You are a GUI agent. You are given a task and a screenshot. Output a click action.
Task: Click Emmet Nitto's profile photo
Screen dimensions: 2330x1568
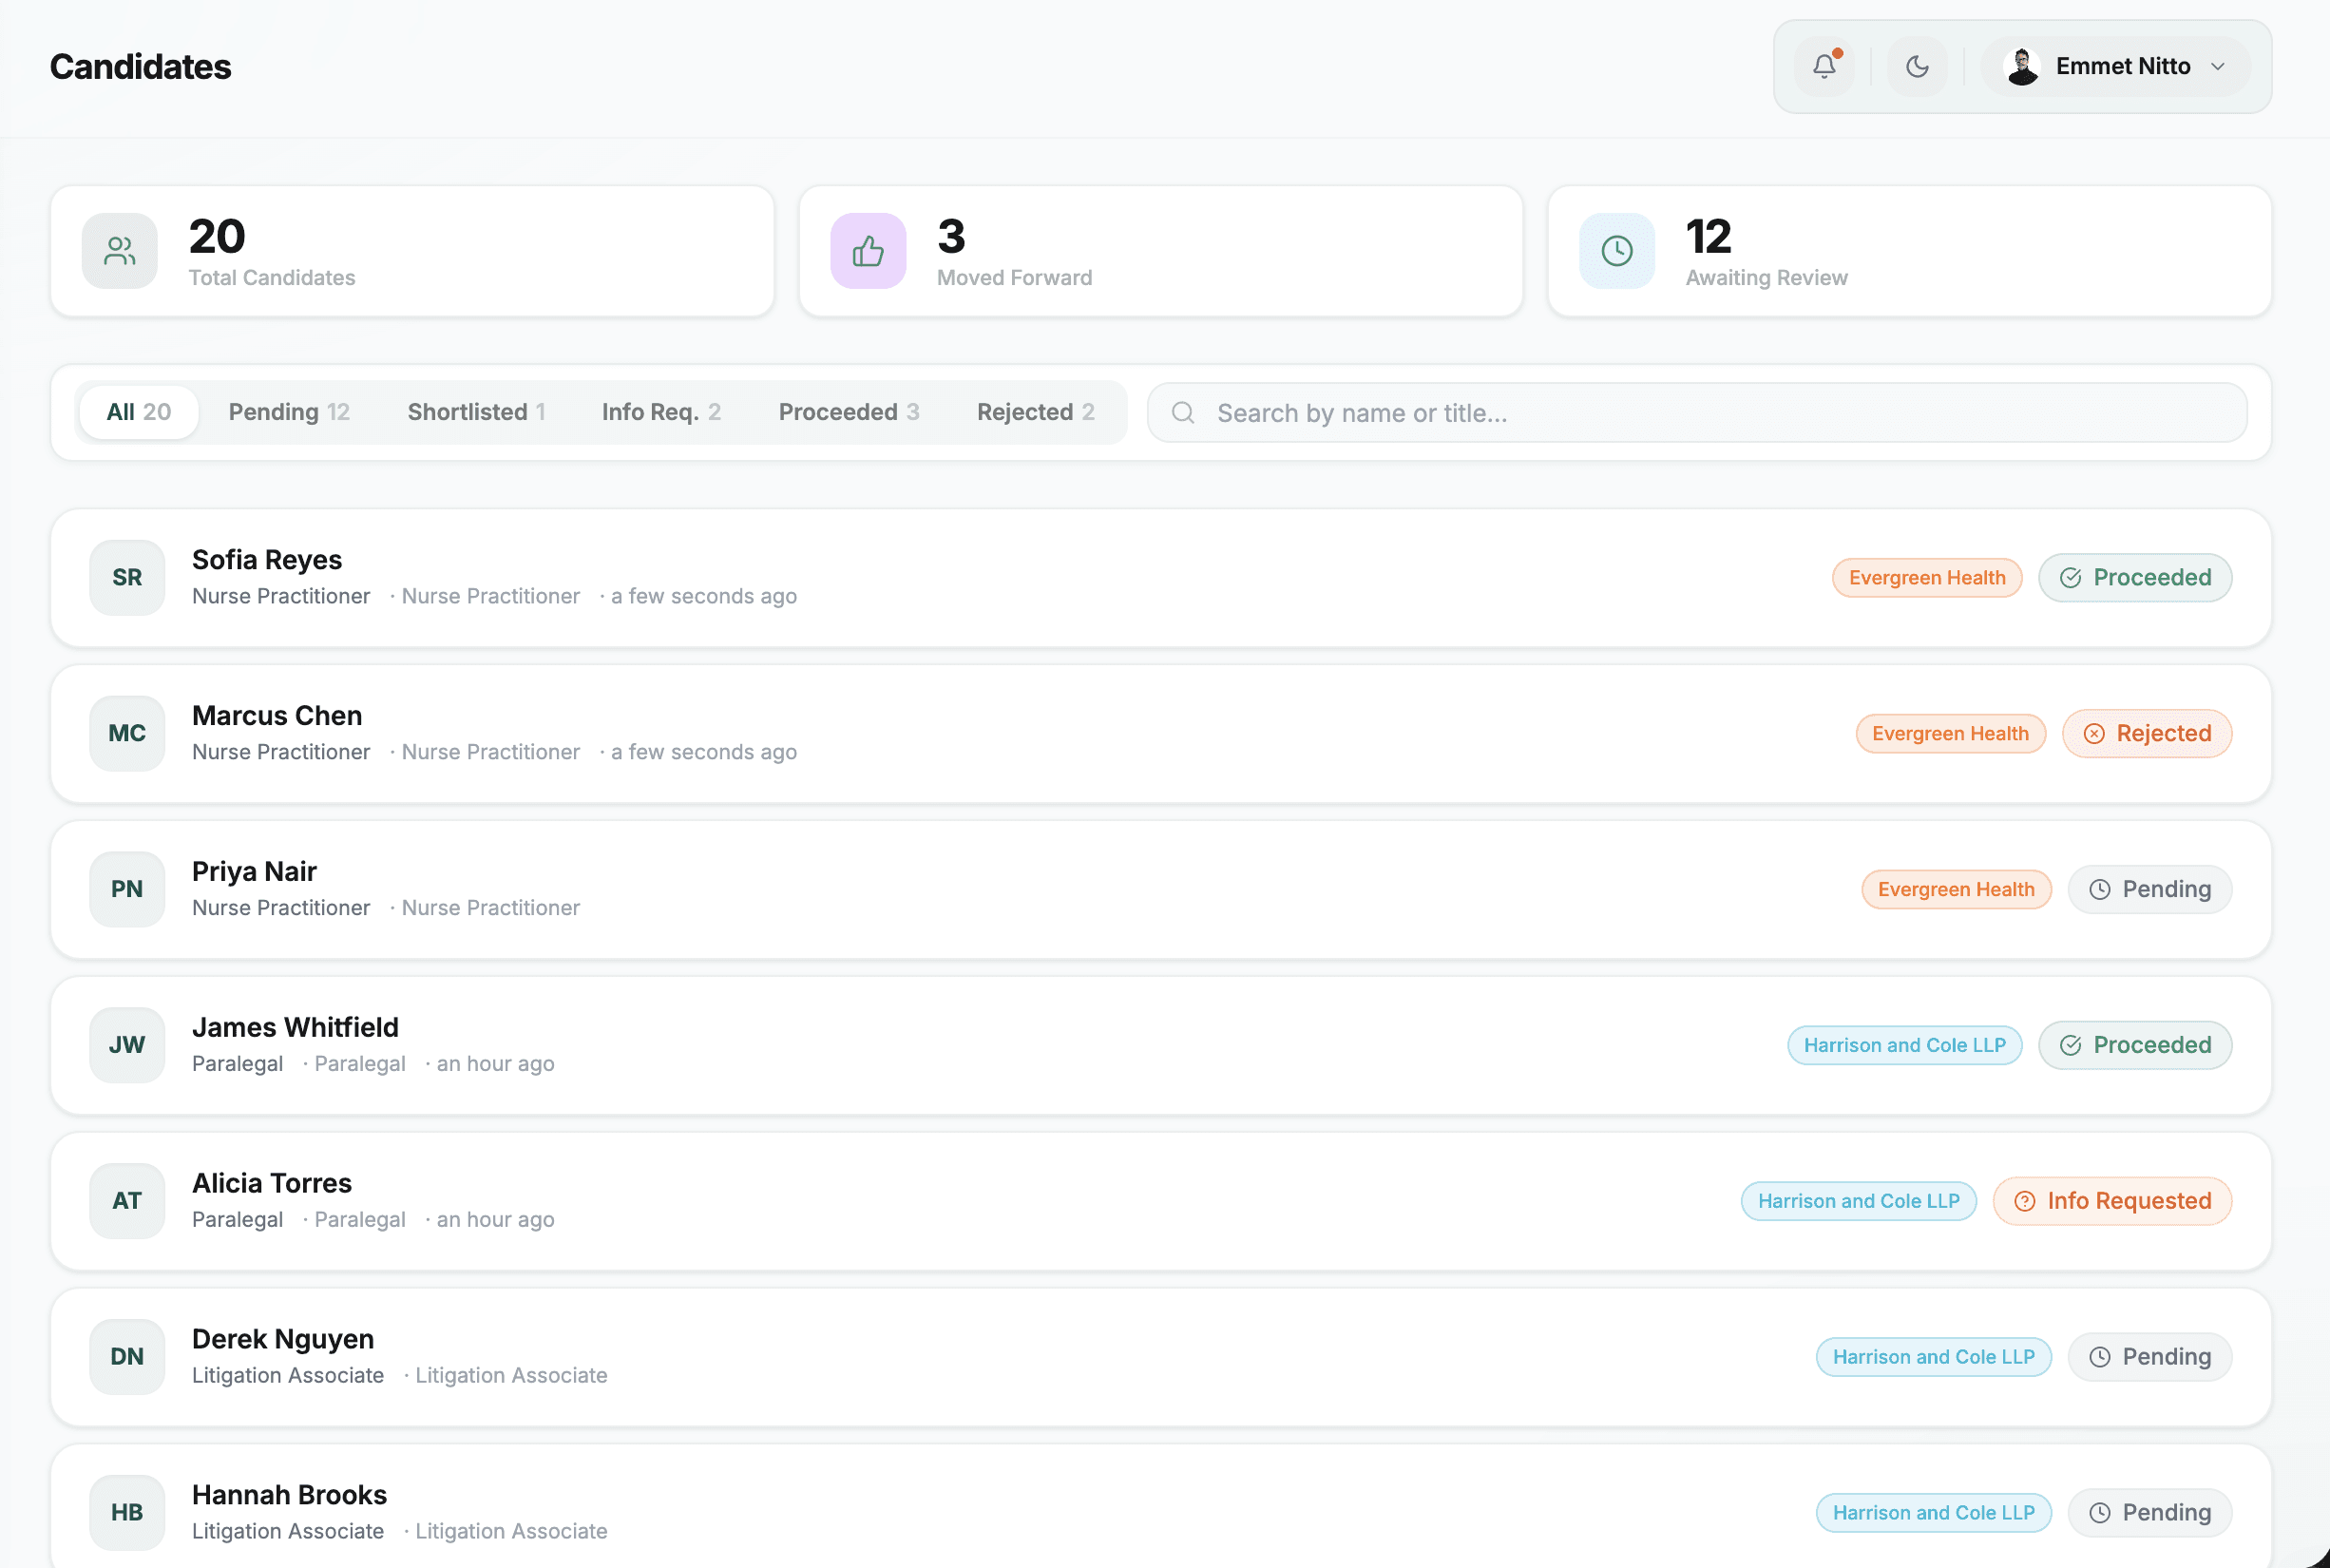pos(2022,66)
